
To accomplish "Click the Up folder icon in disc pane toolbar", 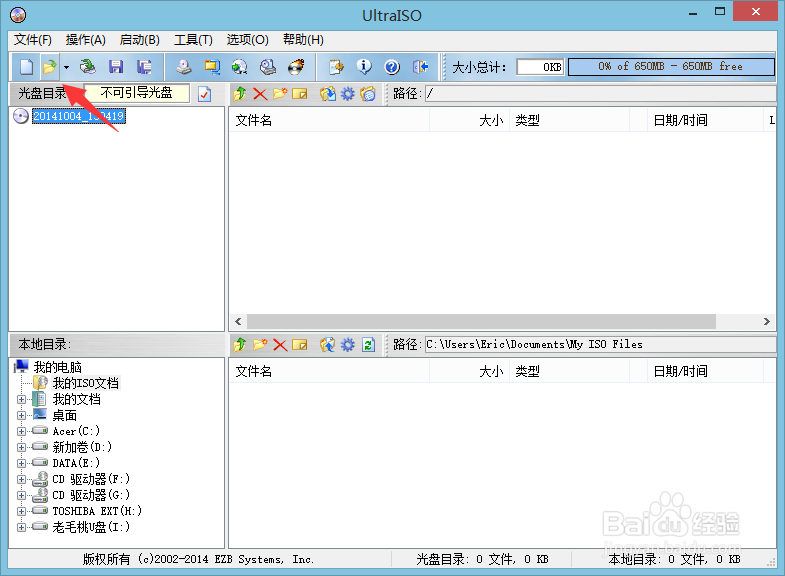I will [240, 94].
